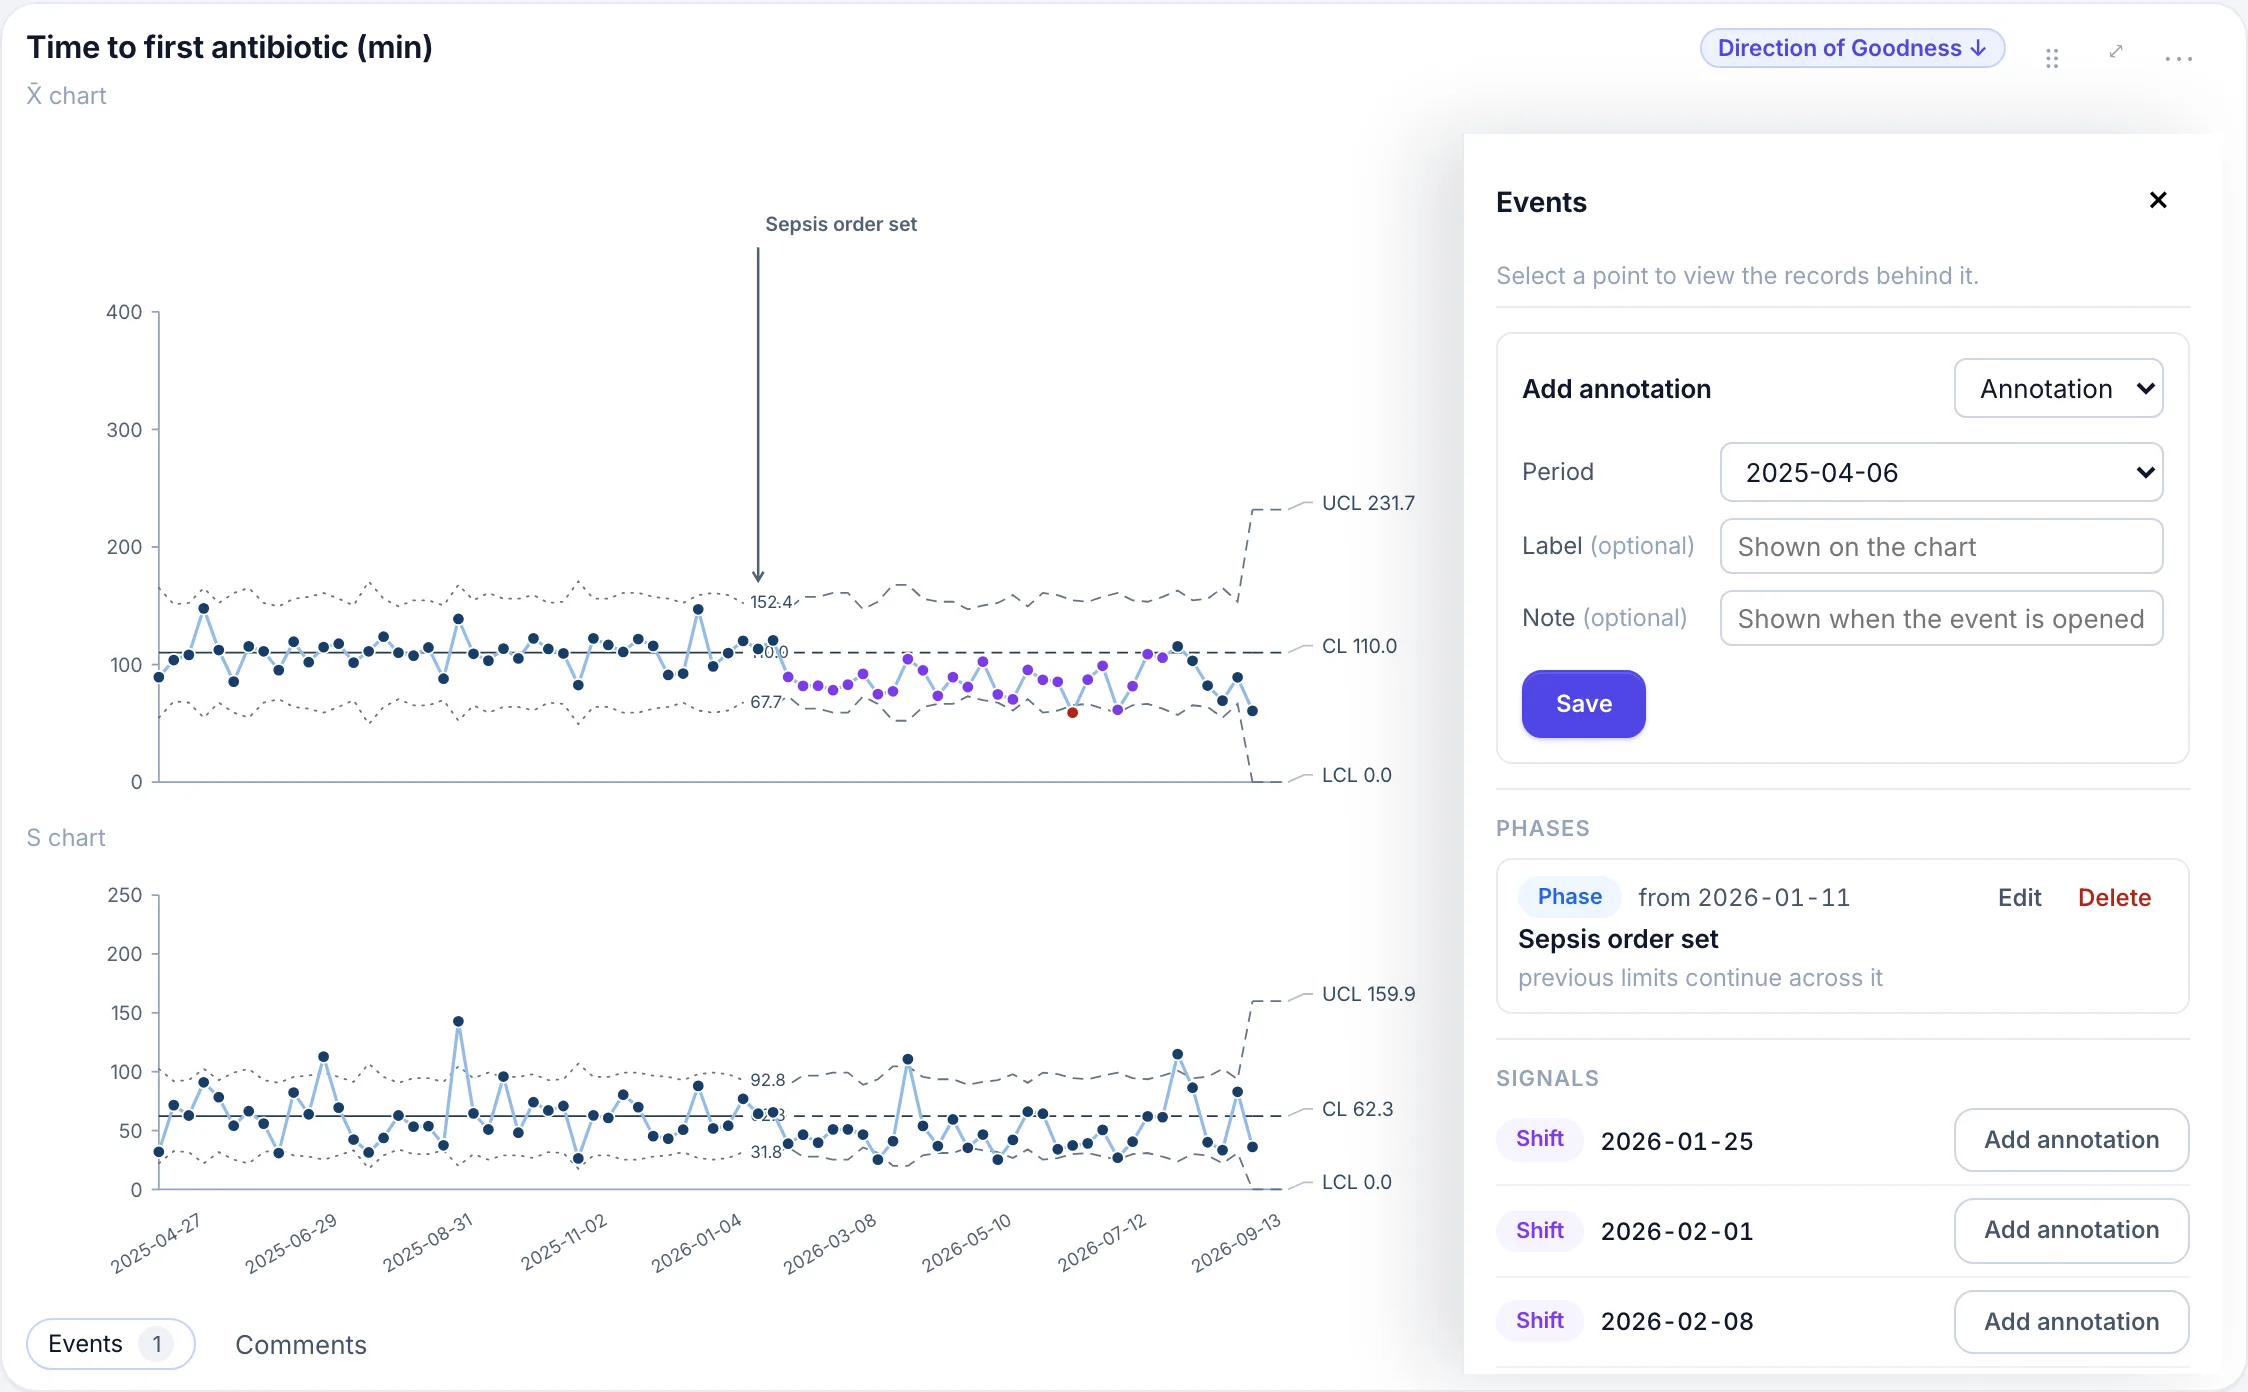Add annotation for Shift 2026-02-01
Viewport: 2248px width, 1392px height.
click(2071, 1230)
